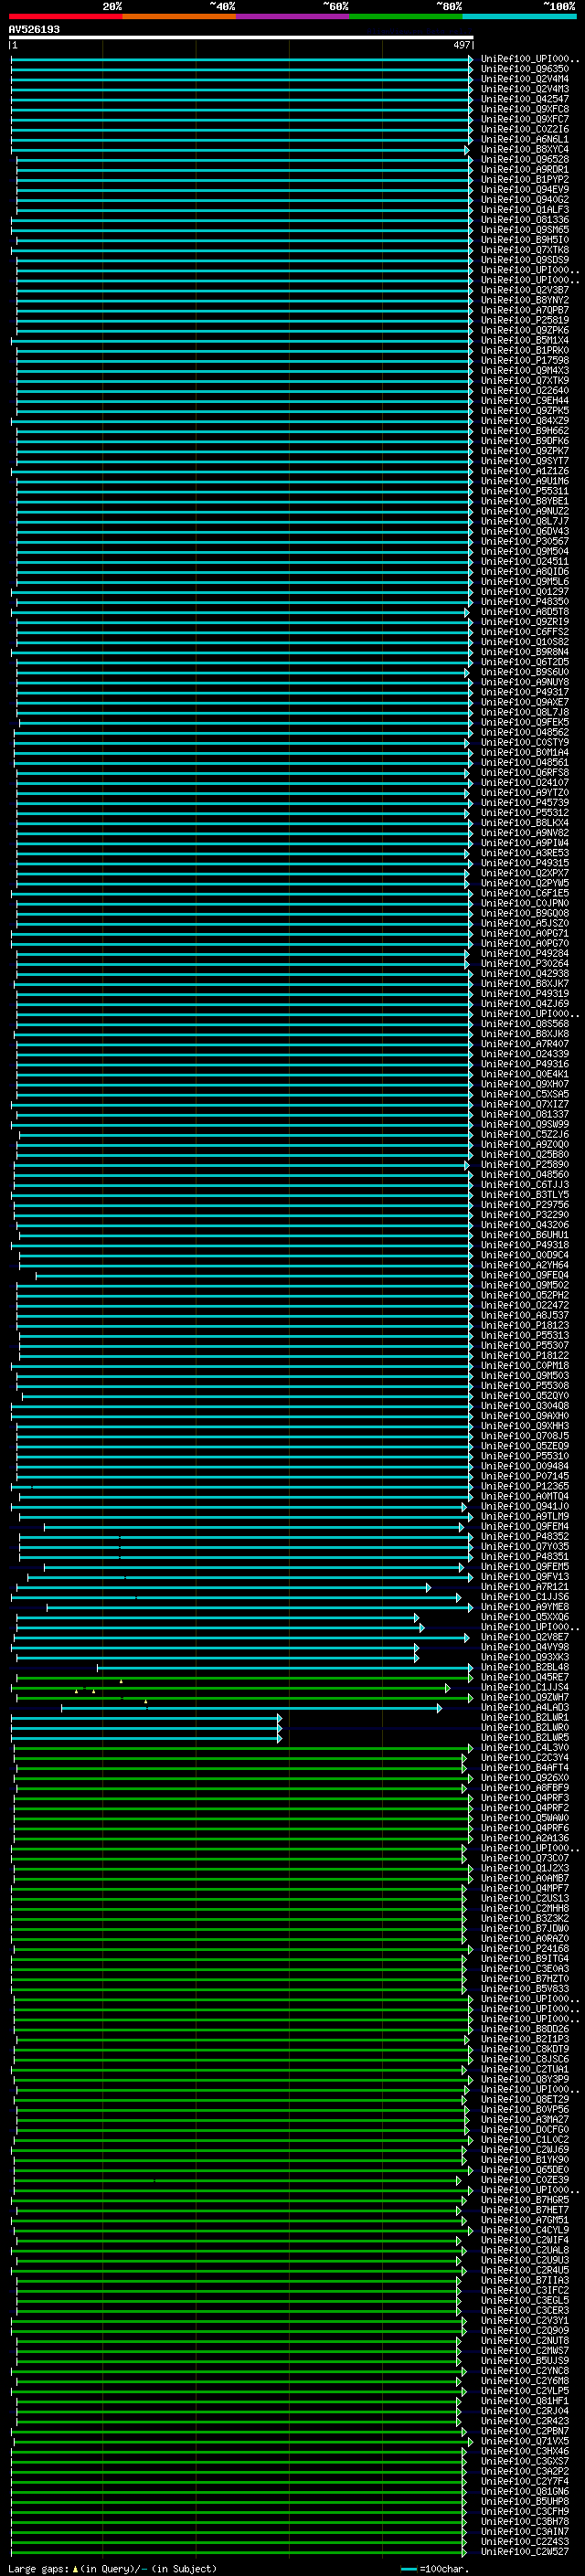The width and height of the screenshot is (585, 2576).
Task: Open hit UniRef100_Q2V4M3
Action: click(x=524, y=89)
